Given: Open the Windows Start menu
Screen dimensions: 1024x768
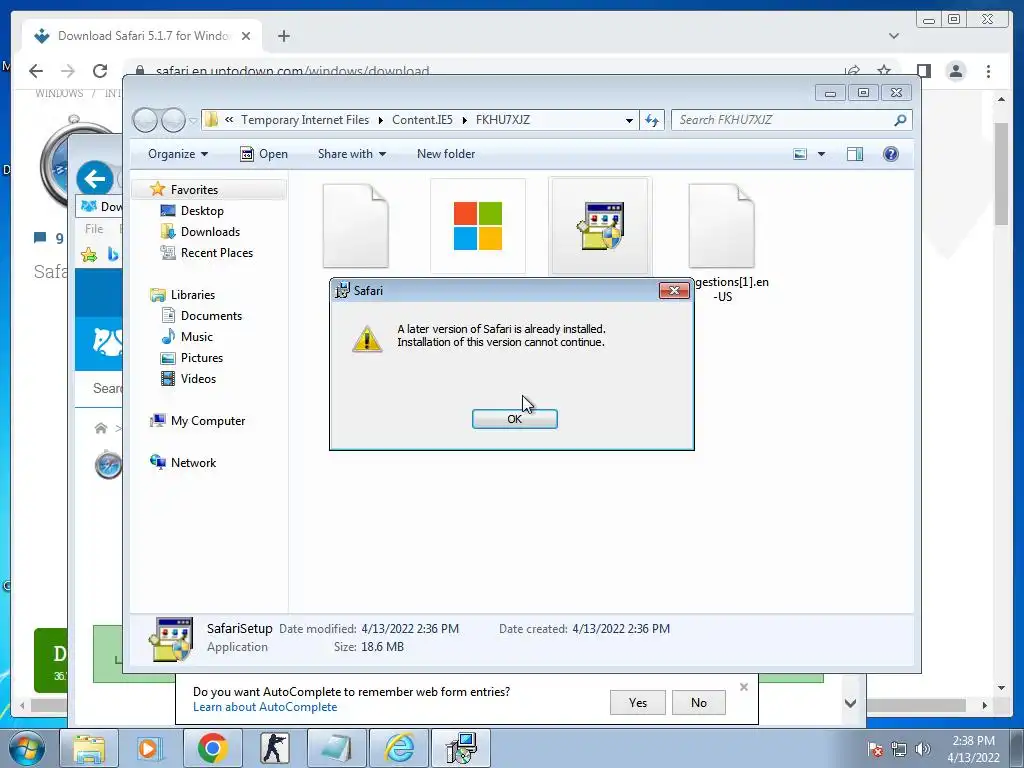Looking at the screenshot, I should (27, 748).
